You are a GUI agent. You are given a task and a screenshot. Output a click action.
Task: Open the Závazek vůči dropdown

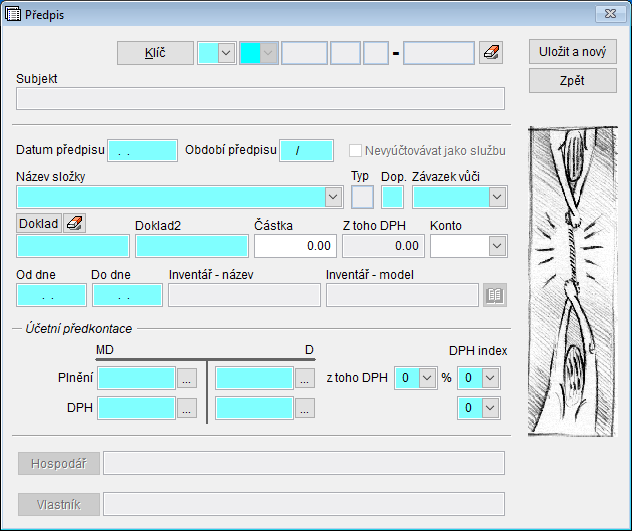click(496, 197)
